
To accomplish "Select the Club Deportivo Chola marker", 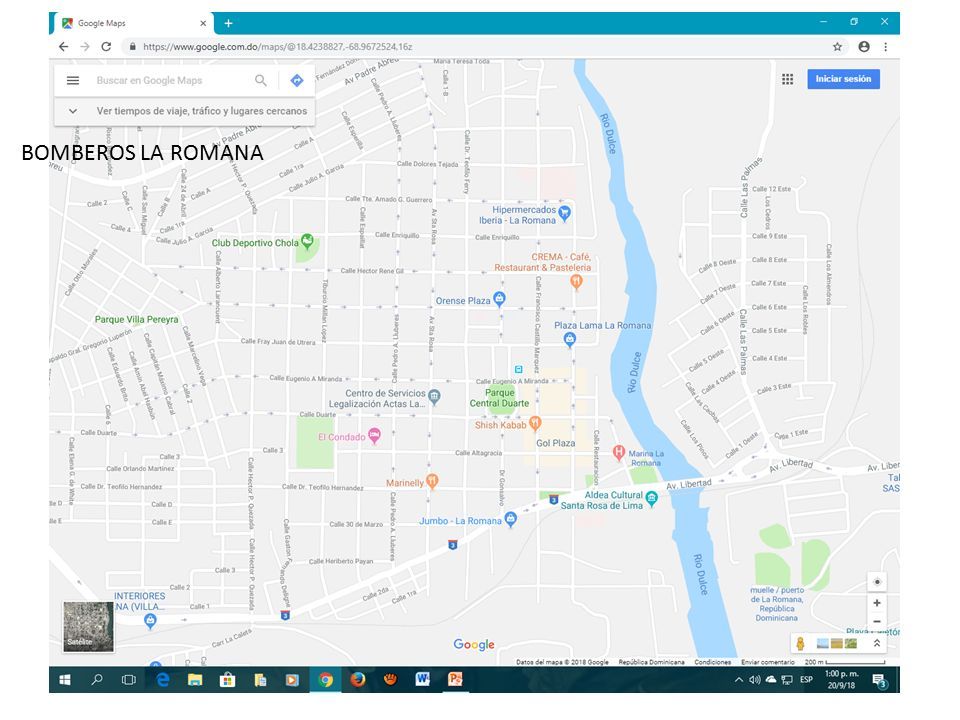I will click(307, 241).
